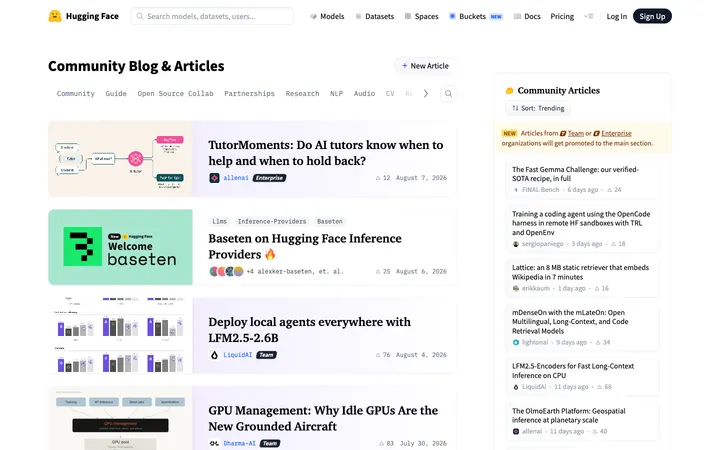
Task: Click the lightonai author avatar
Action: coord(516,343)
